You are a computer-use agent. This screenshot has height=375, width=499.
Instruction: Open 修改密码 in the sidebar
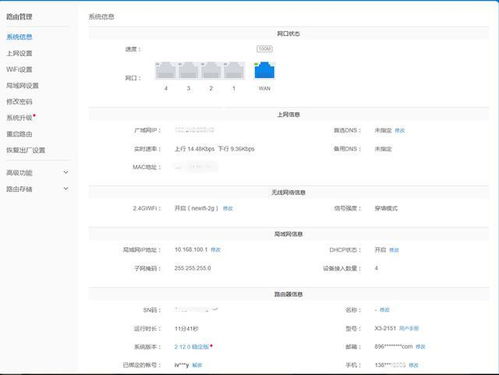pyautogui.click(x=19, y=101)
